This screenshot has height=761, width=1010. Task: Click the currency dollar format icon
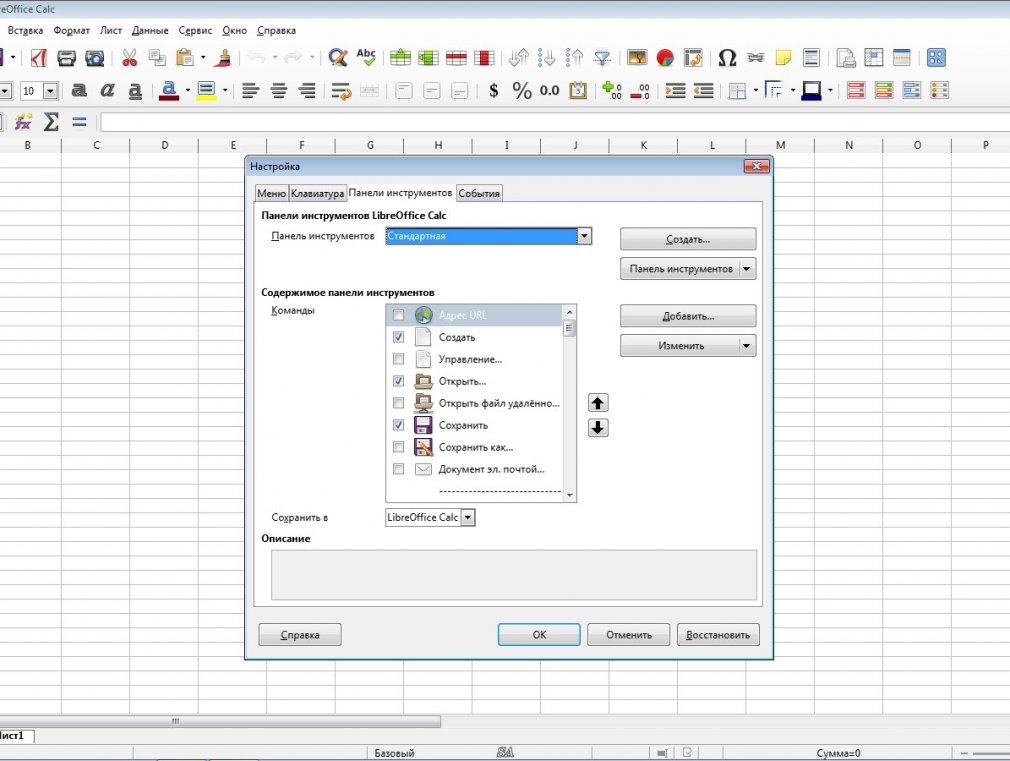(493, 91)
